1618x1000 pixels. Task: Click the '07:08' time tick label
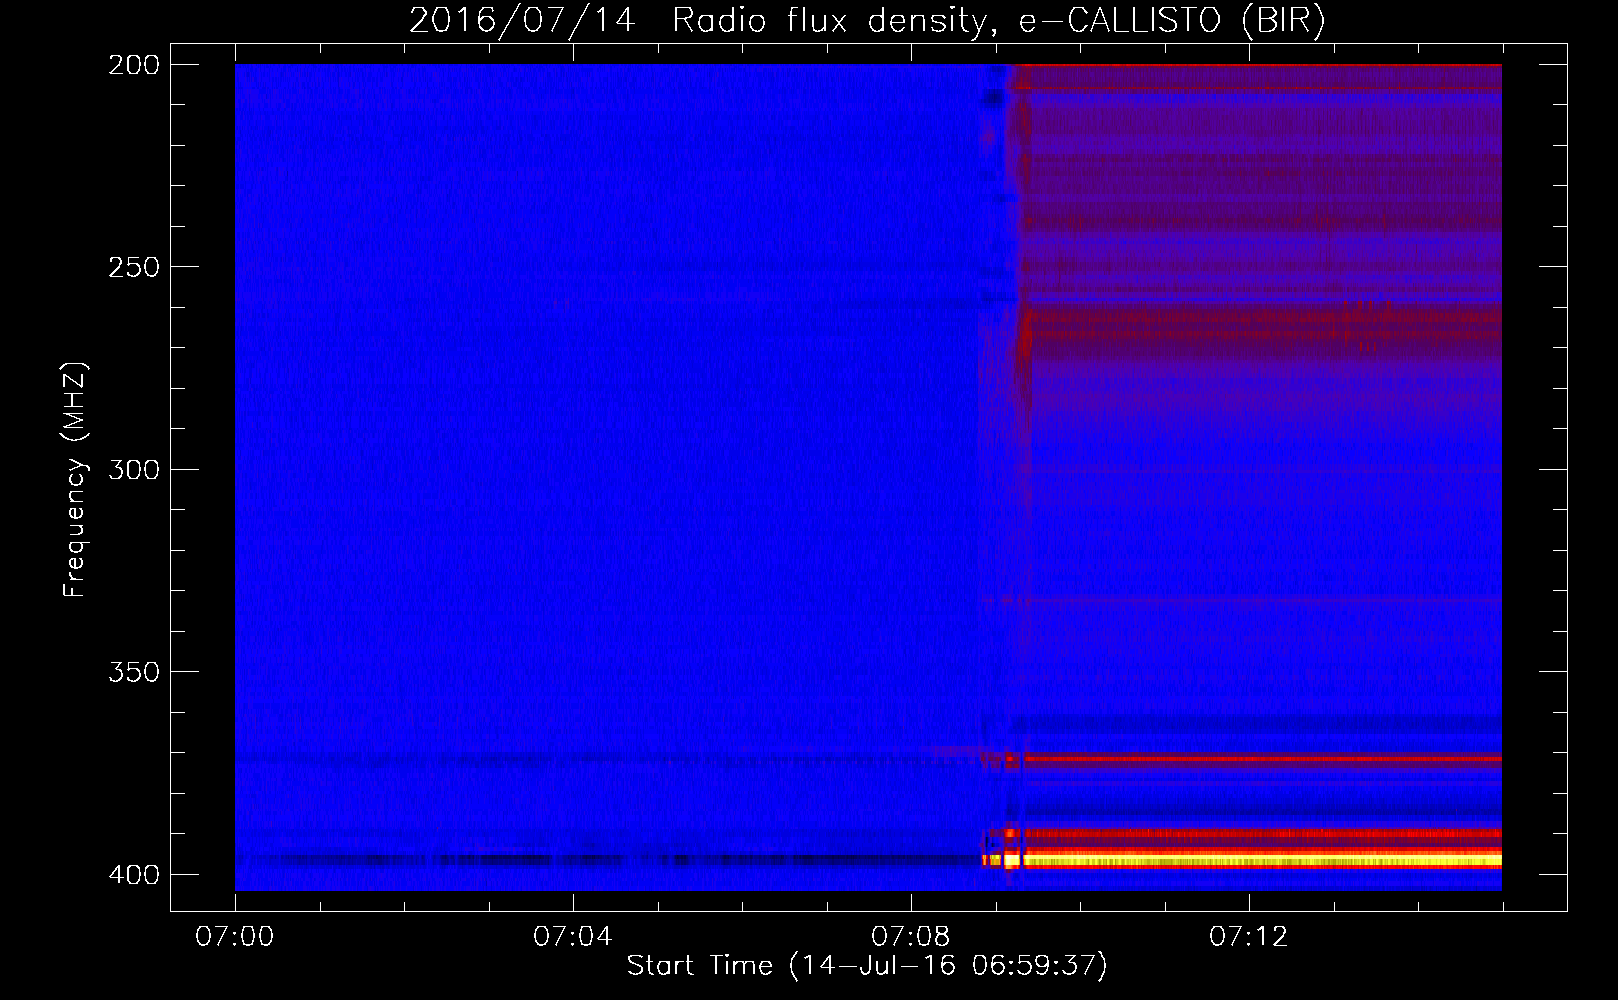[x=911, y=937]
